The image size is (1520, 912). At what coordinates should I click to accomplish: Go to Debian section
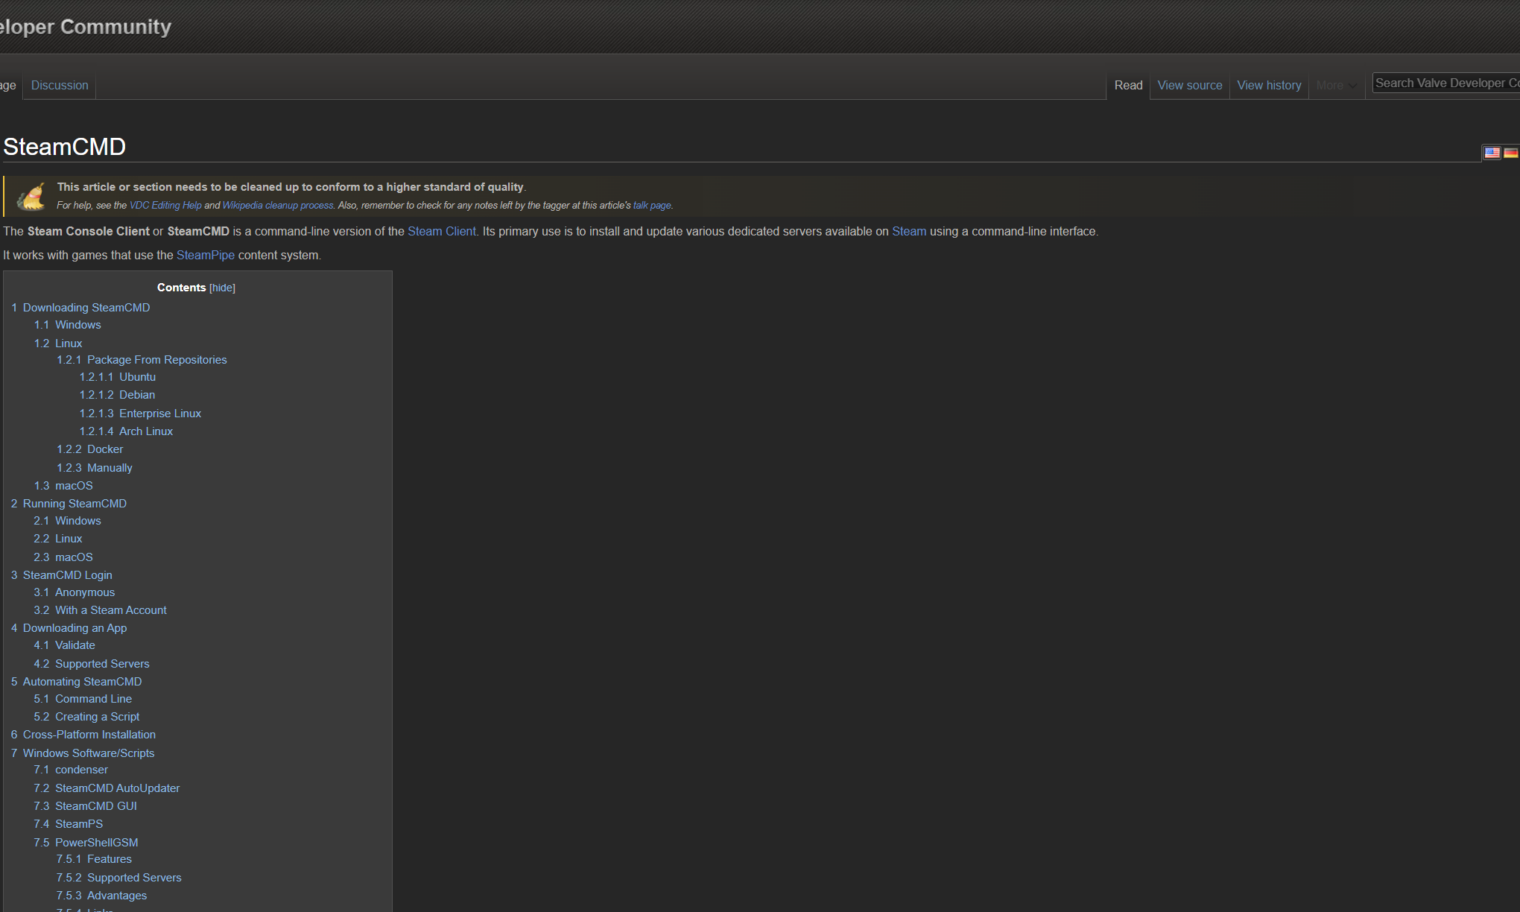pos(117,396)
